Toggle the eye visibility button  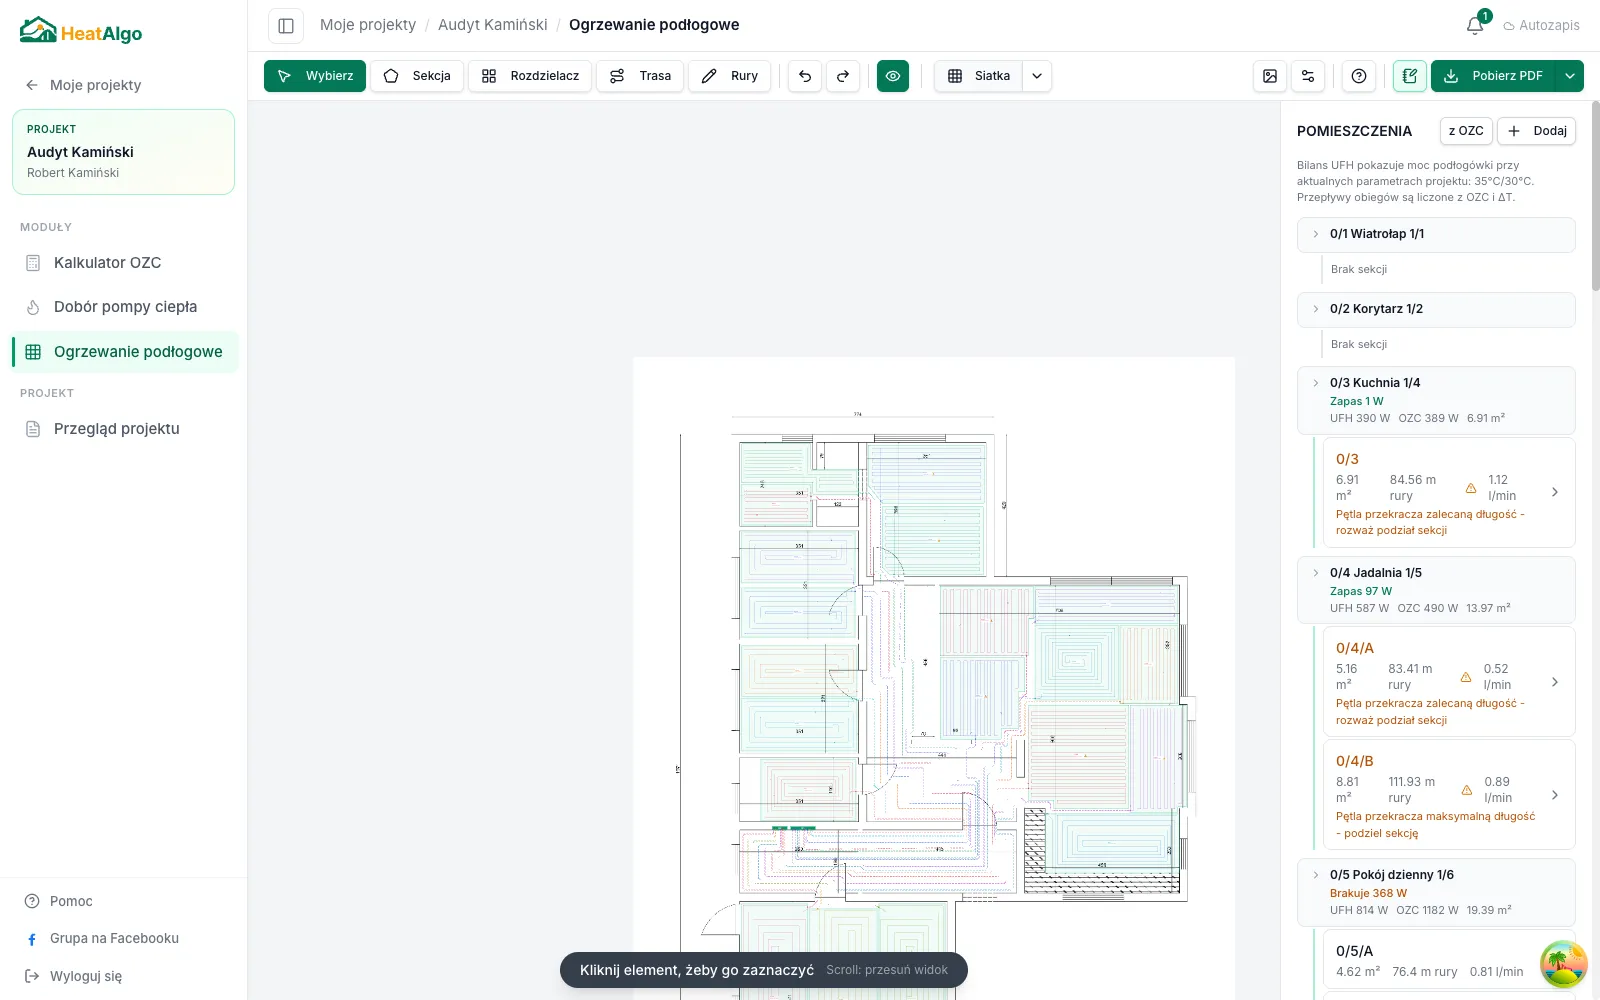(x=893, y=76)
